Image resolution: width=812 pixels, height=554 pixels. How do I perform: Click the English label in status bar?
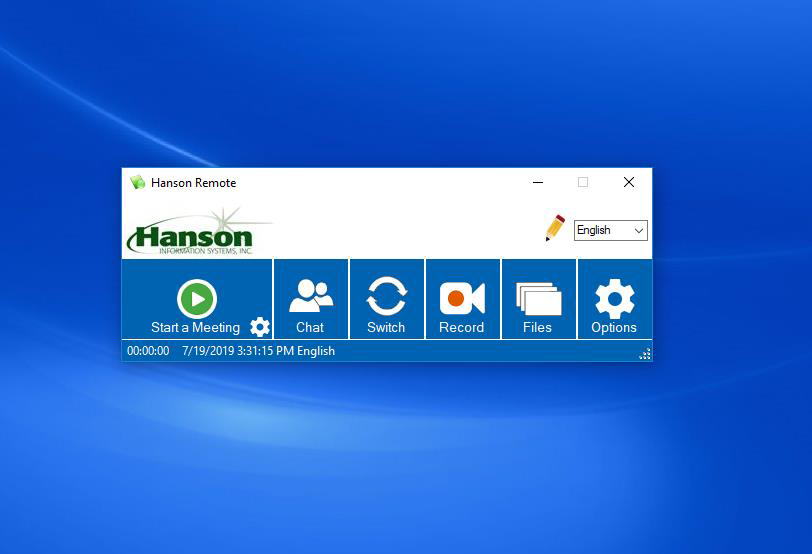tap(316, 351)
